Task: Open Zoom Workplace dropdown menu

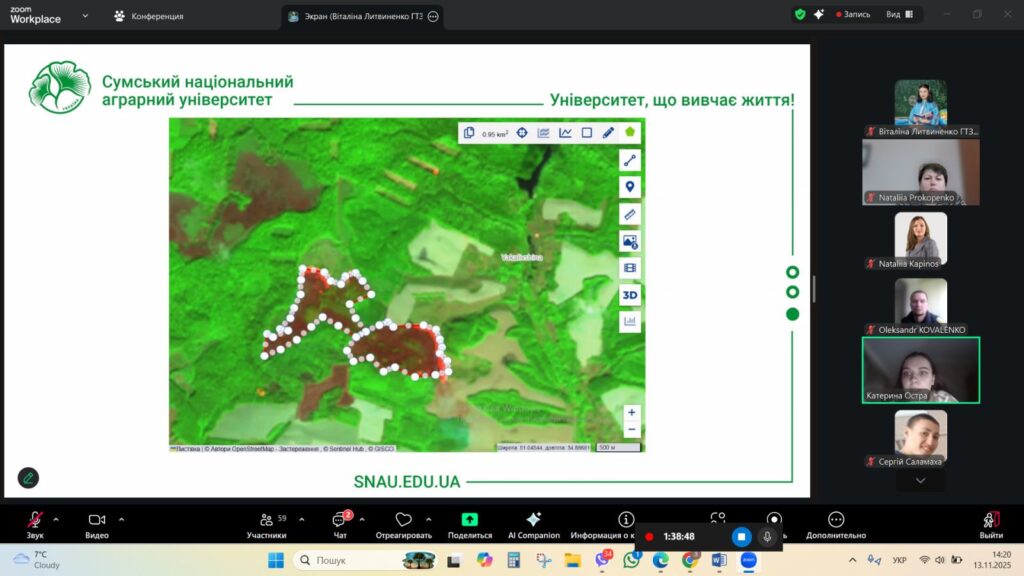Action: point(85,16)
